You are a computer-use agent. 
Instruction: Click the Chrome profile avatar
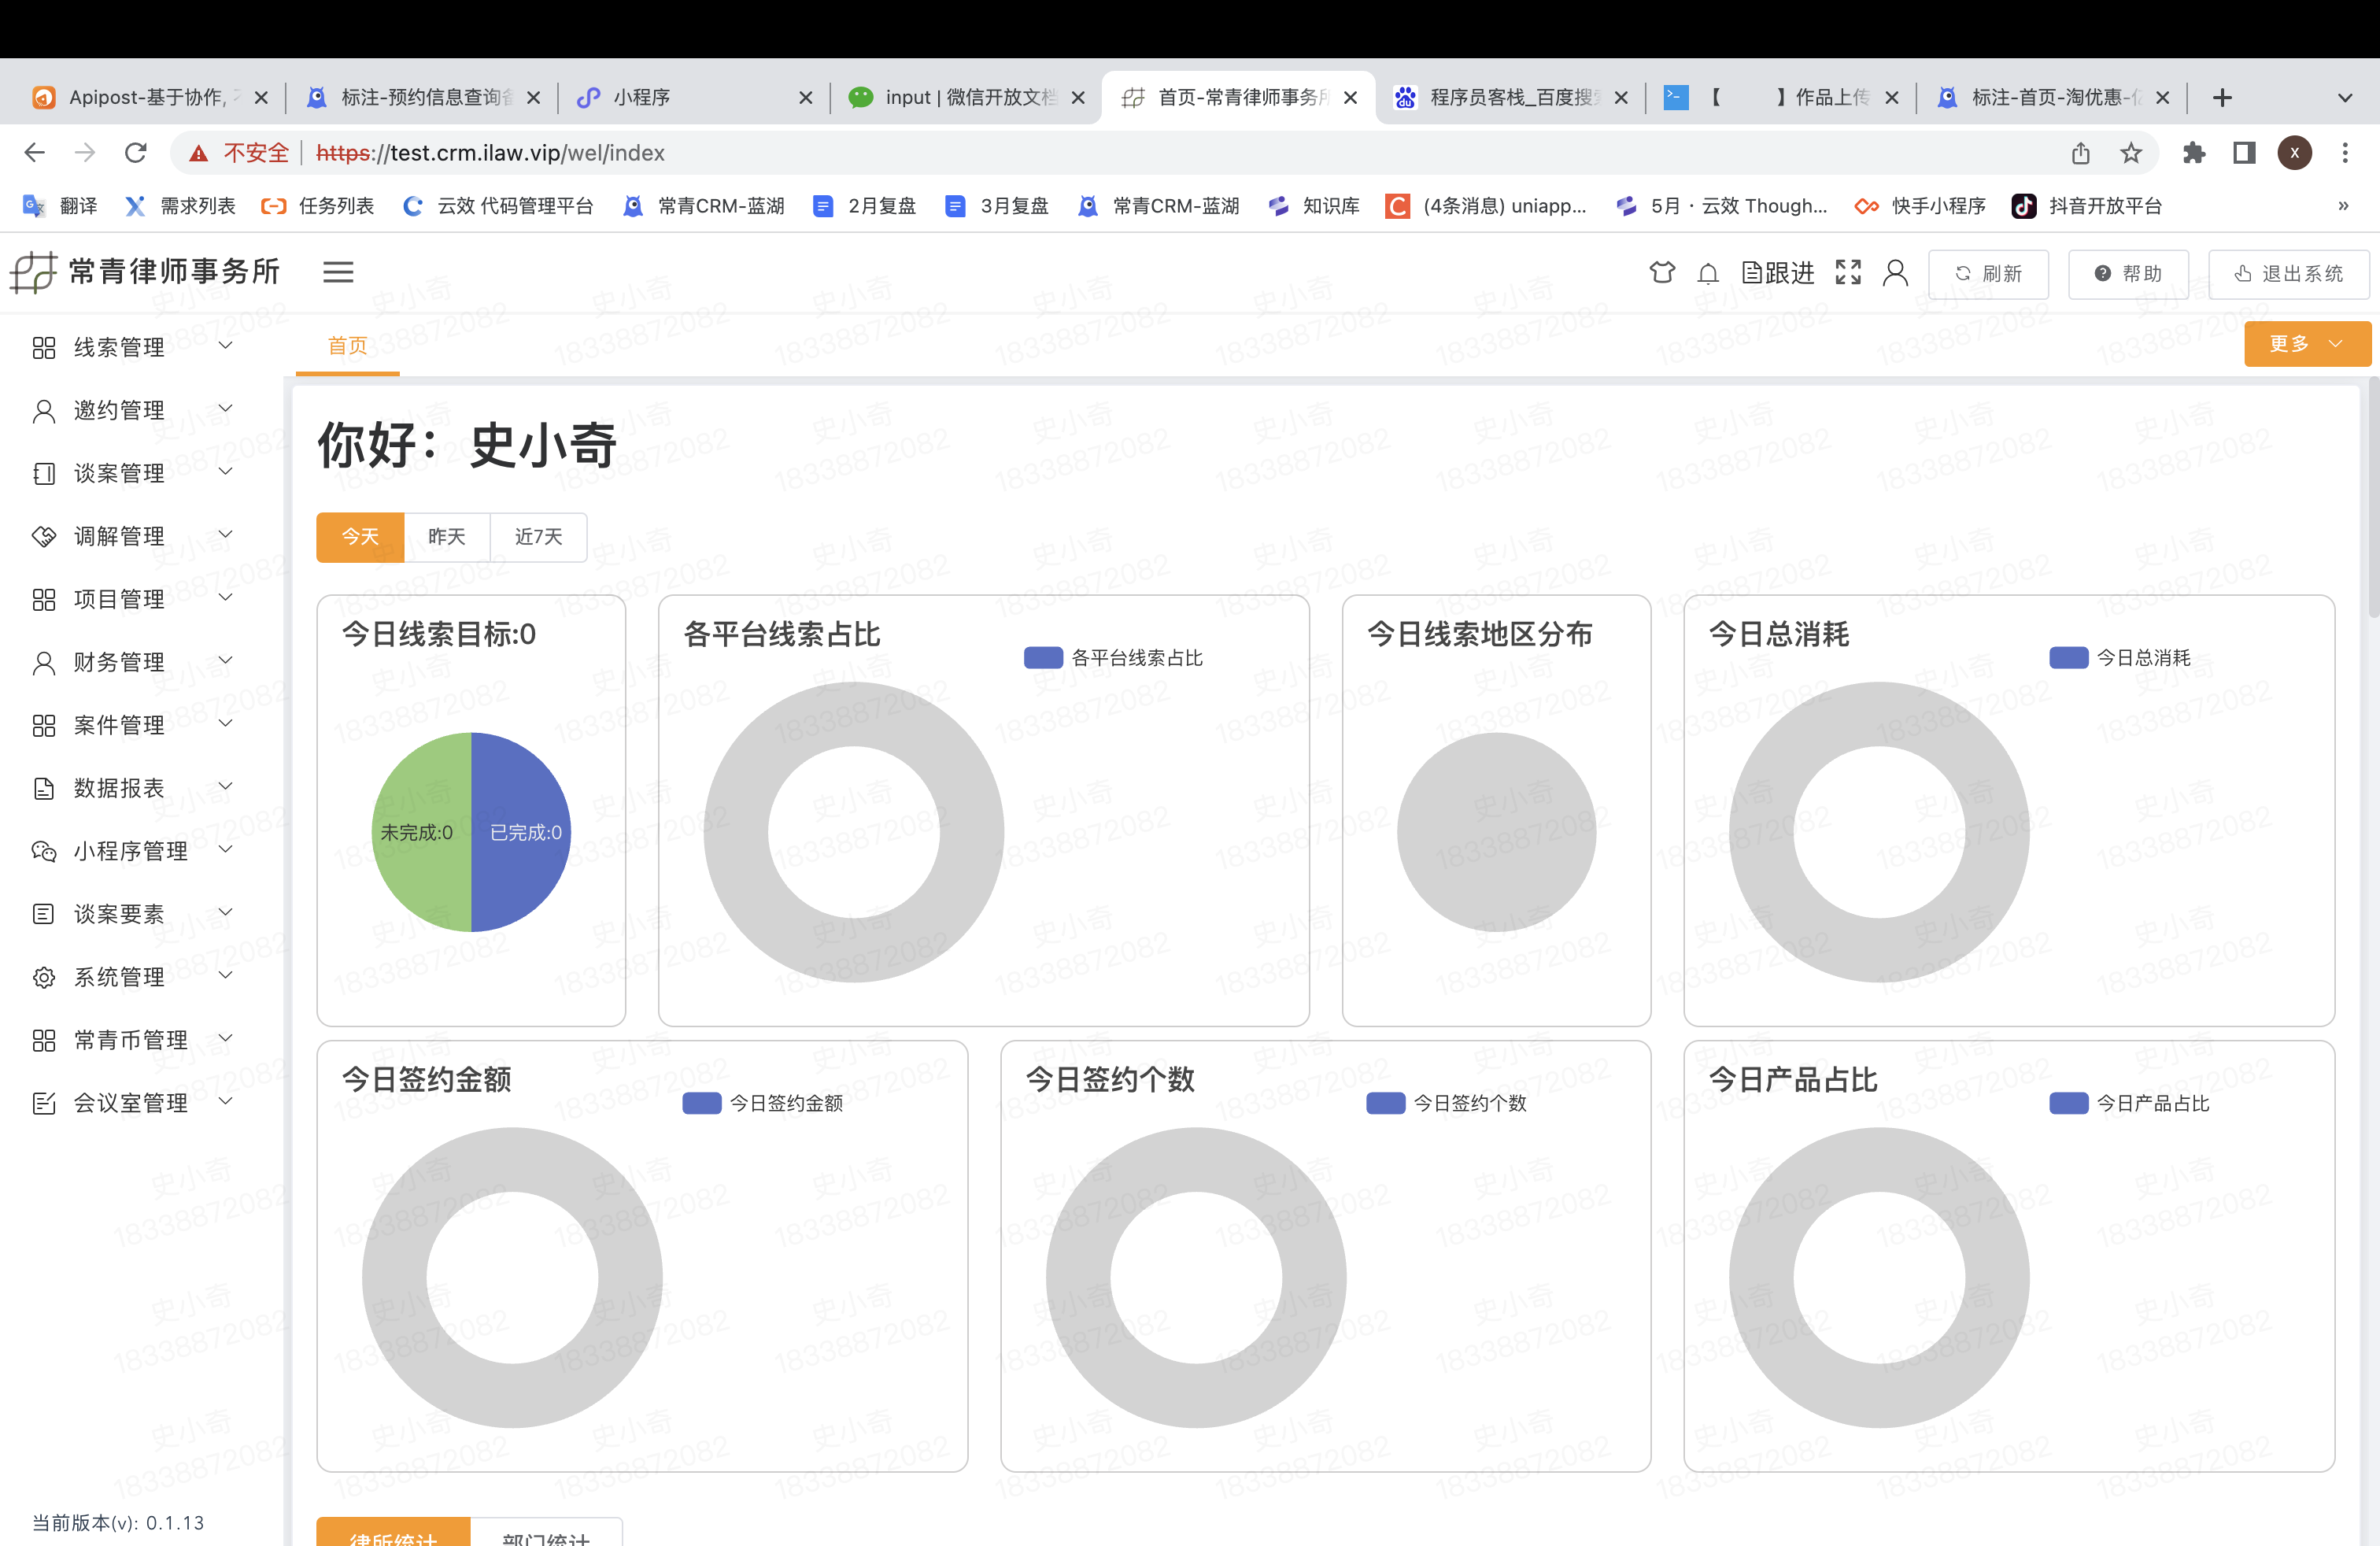(2295, 152)
